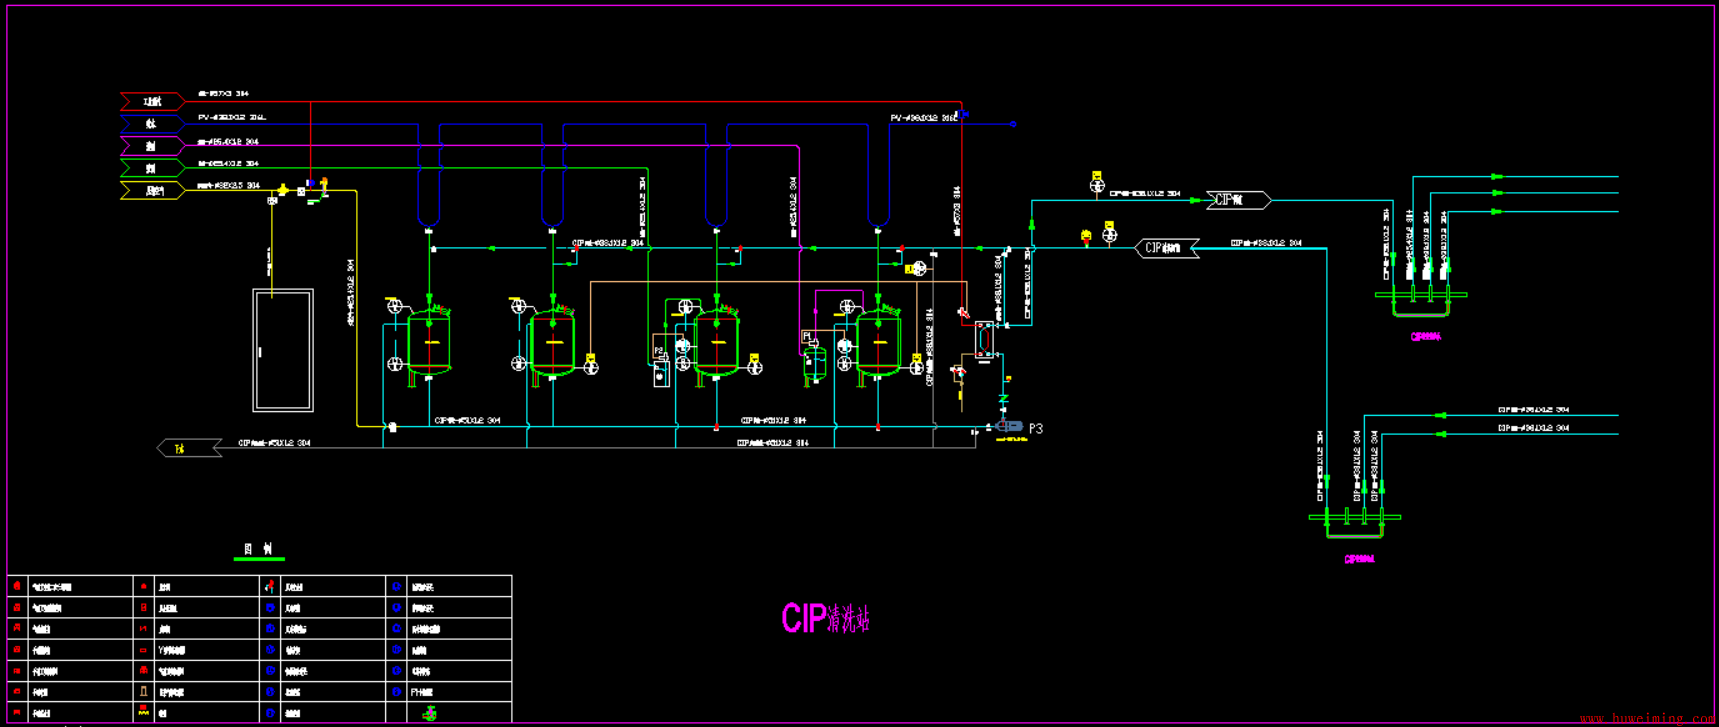The width and height of the screenshot is (1719, 727).
Task: Select the blue arrow inlet tag
Action: click(152, 124)
